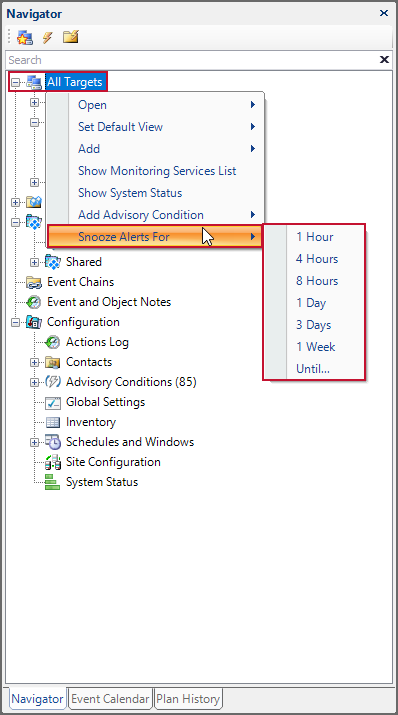
Task: Click the Actions Log icon
Action: click(x=53, y=342)
